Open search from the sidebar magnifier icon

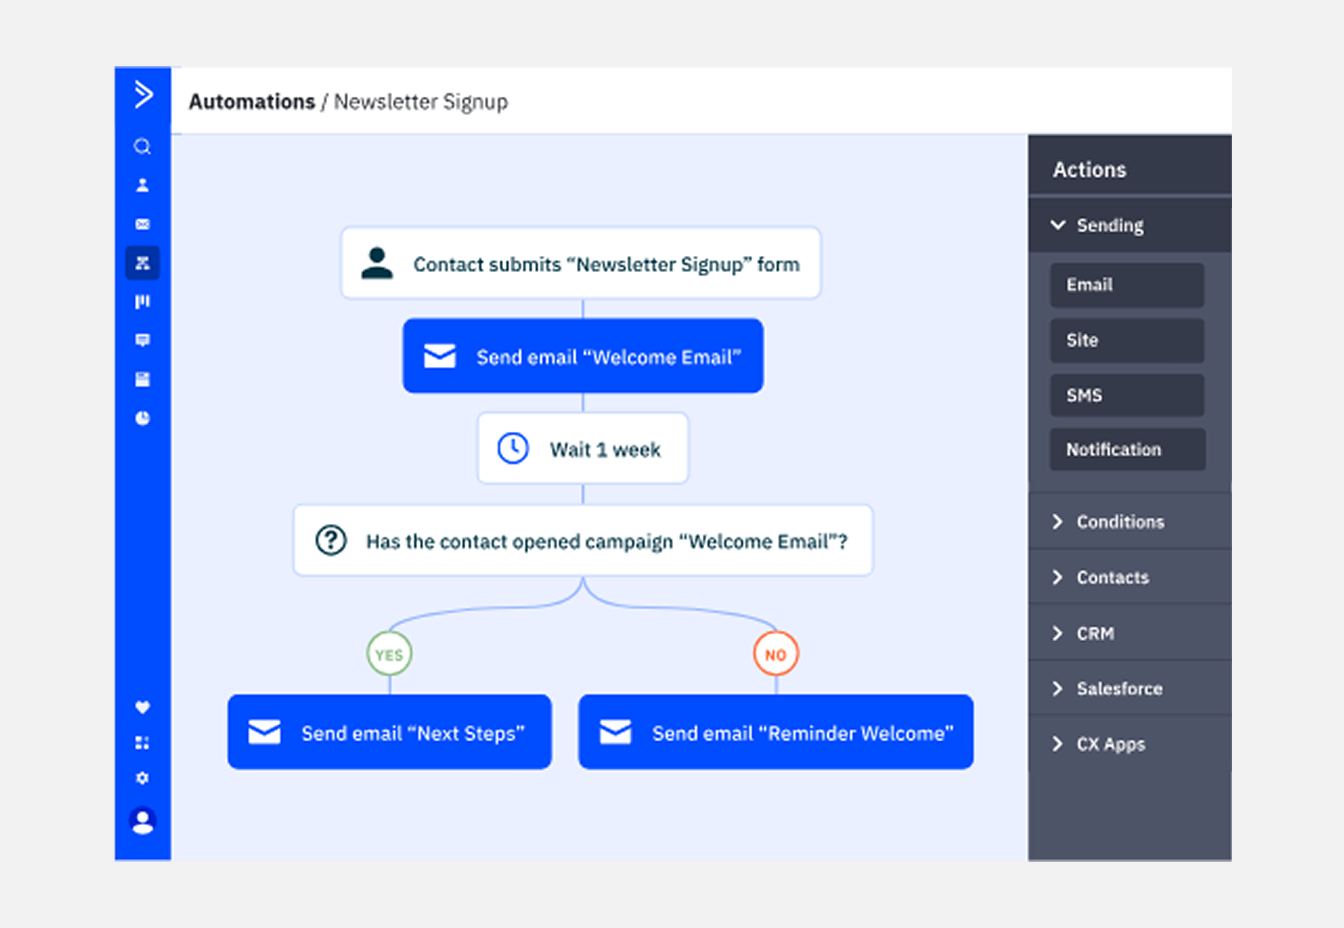(x=143, y=147)
